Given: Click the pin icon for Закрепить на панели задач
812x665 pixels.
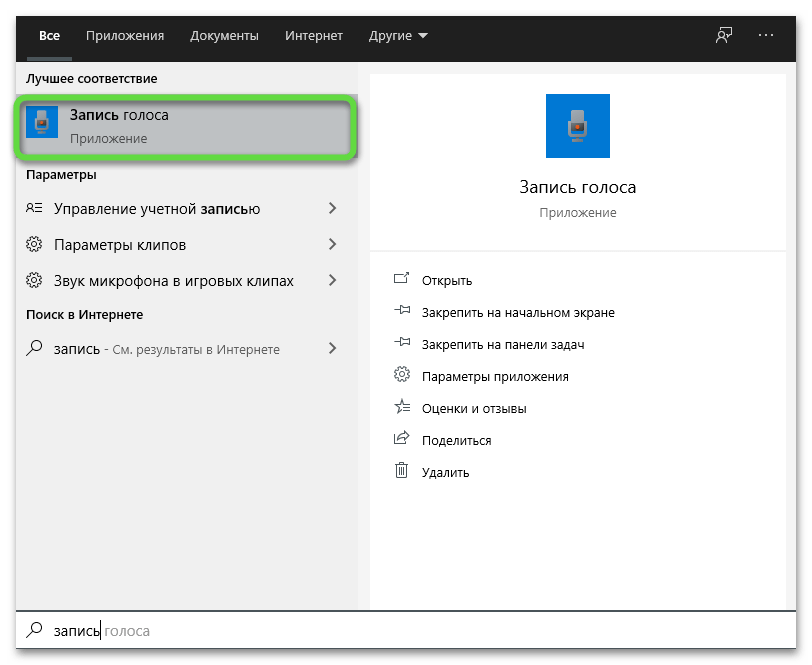Looking at the screenshot, I should pyautogui.click(x=402, y=343).
